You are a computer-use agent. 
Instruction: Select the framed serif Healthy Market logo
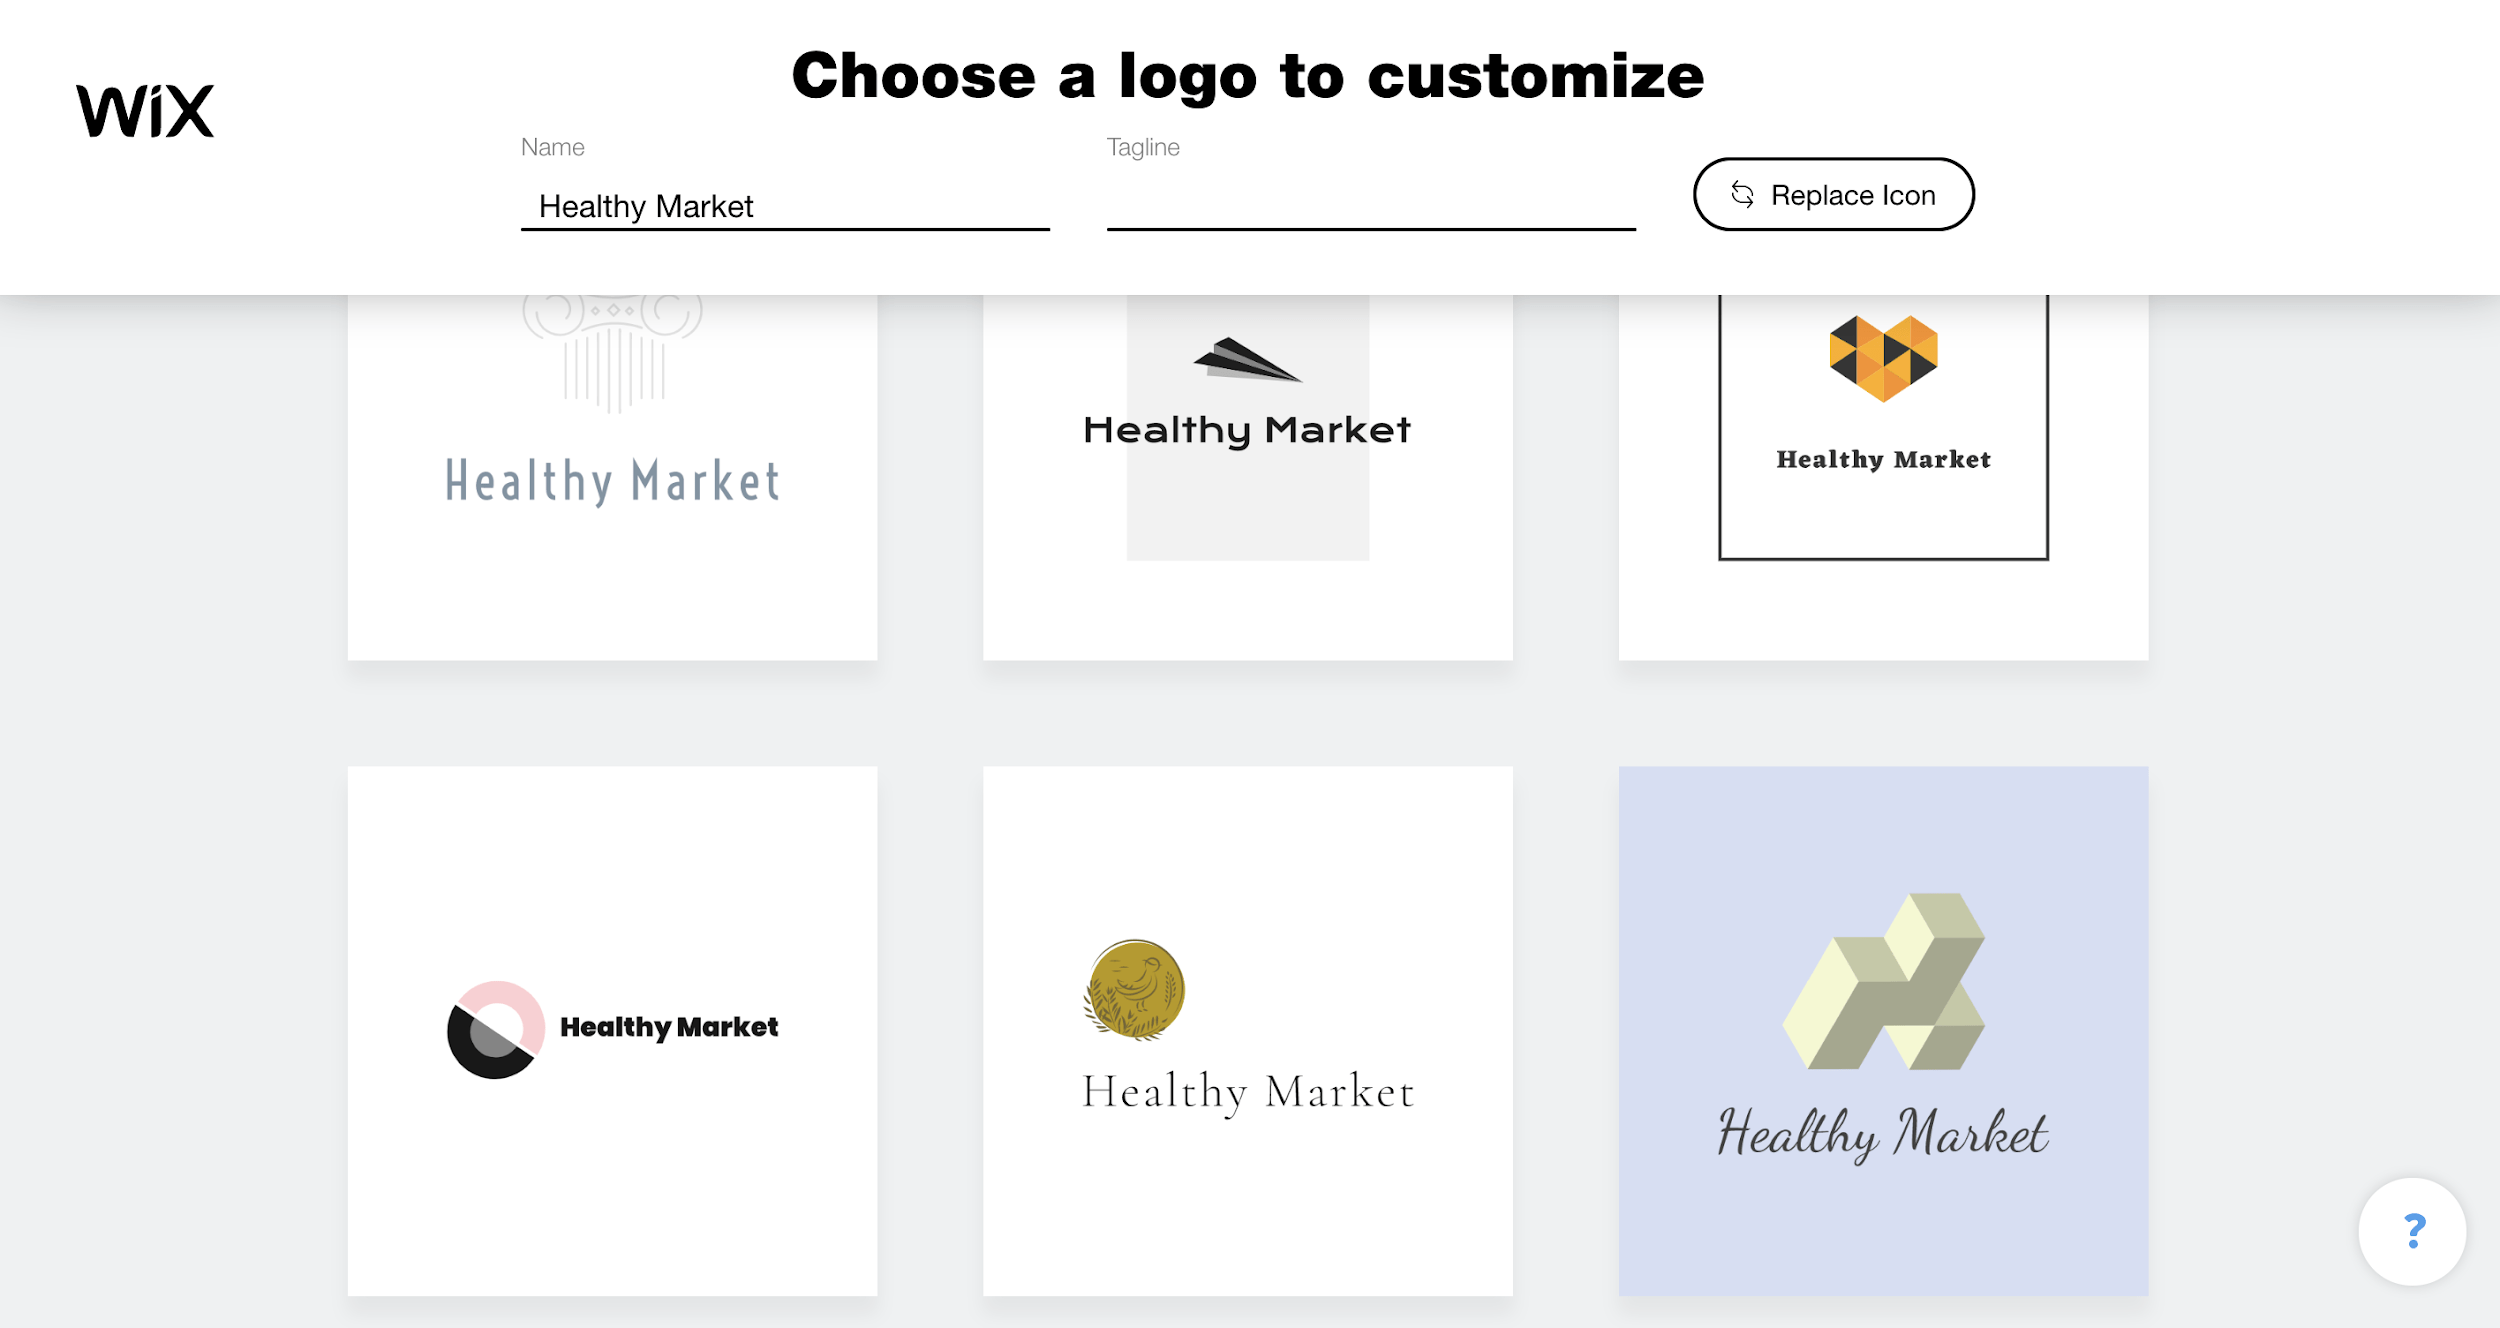[x=1883, y=477]
